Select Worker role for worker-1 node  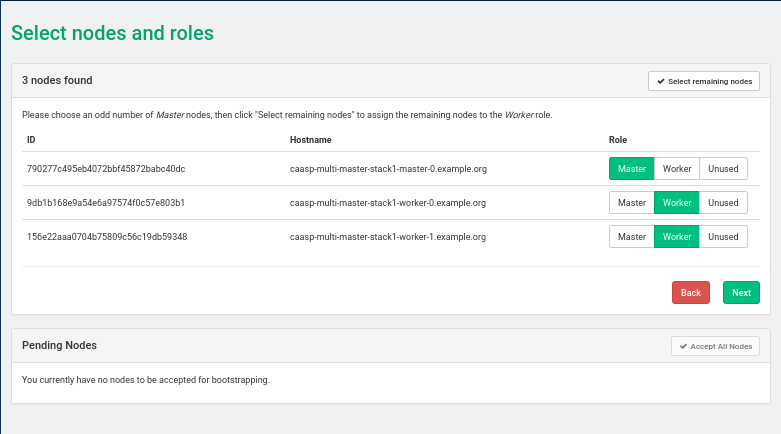677,237
